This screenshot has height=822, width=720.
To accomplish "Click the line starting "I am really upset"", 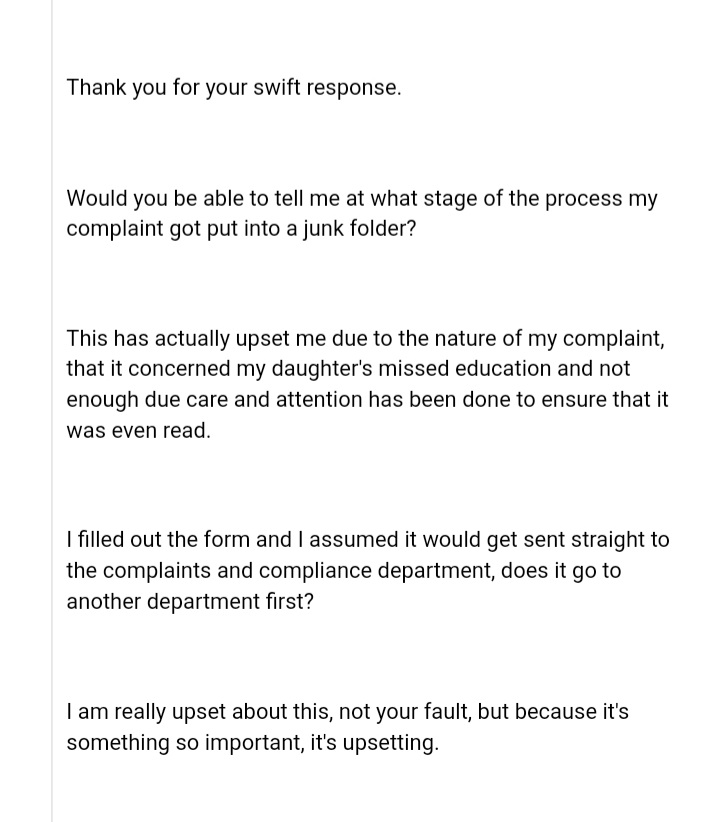I will pyautogui.click(x=347, y=713).
